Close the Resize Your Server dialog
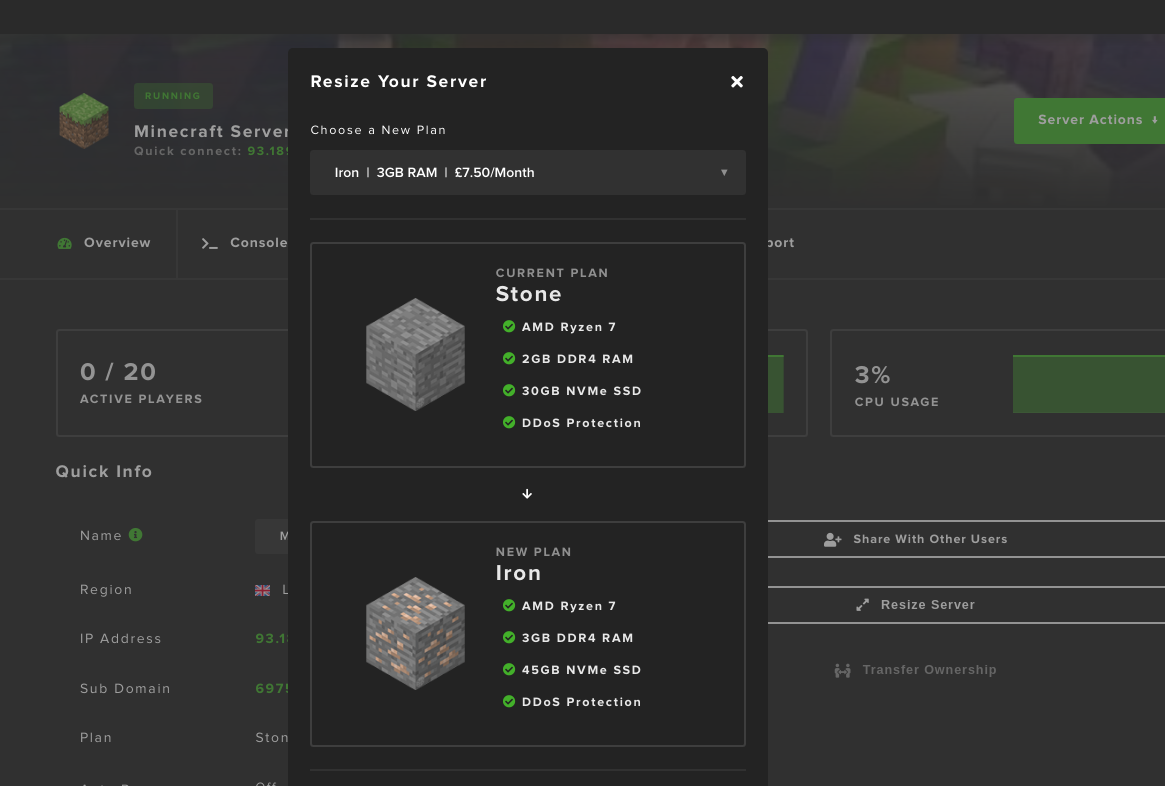Image resolution: width=1165 pixels, height=786 pixels. coord(736,82)
